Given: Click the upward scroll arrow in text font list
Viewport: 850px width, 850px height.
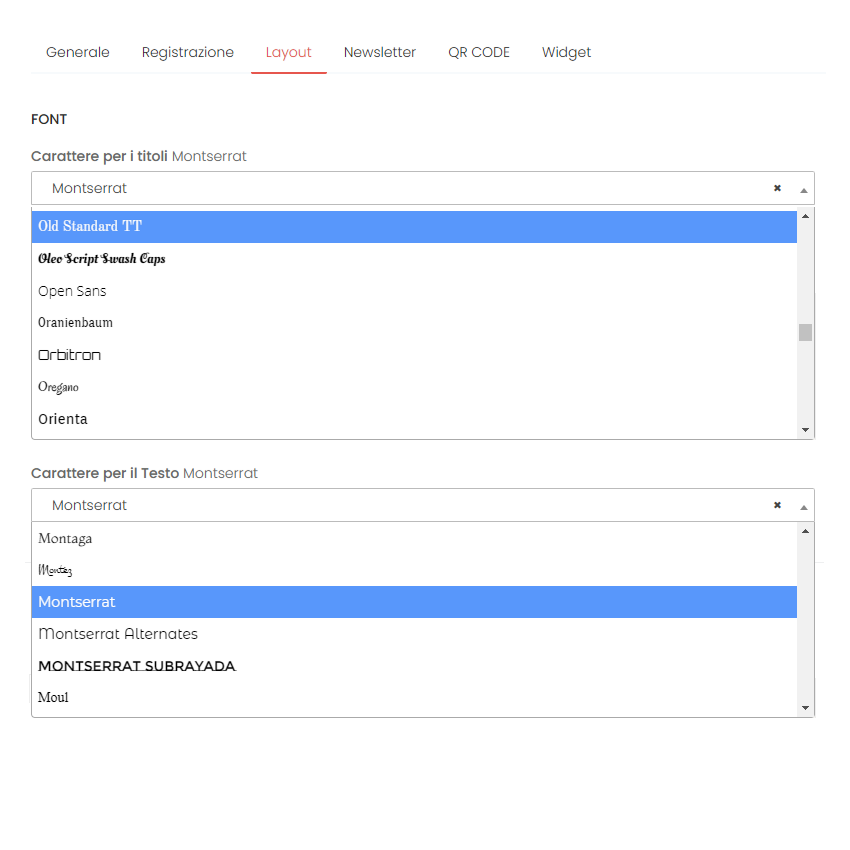Looking at the screenshot, I should [805, 531].
